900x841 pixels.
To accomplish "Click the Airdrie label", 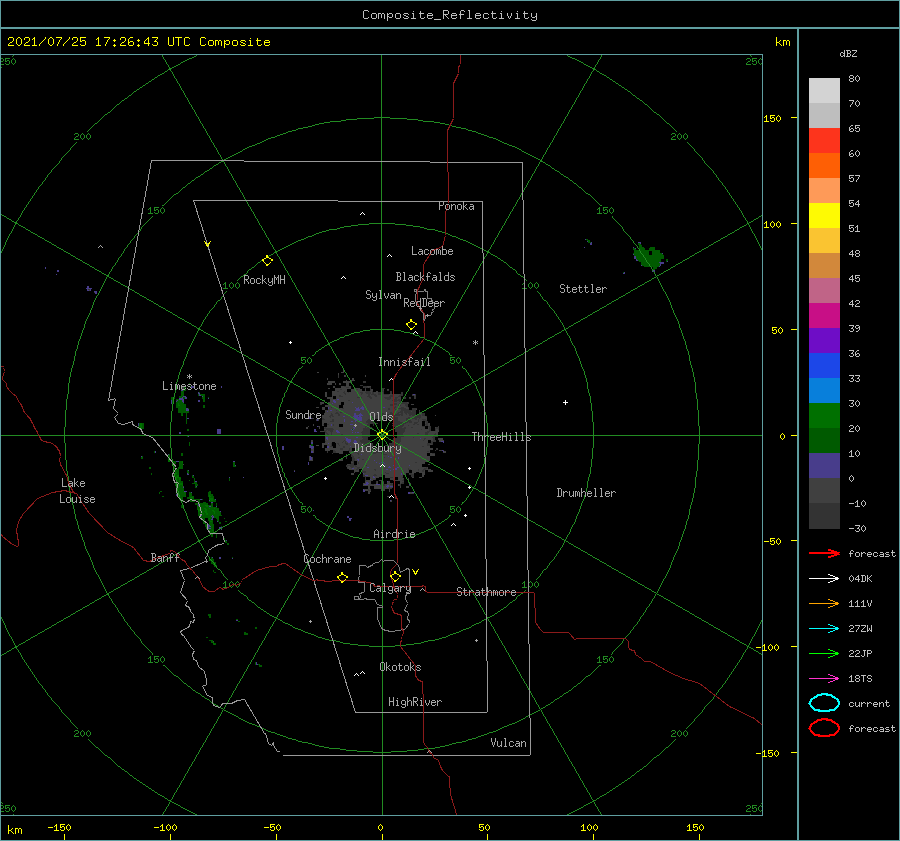I will (394, 534).
